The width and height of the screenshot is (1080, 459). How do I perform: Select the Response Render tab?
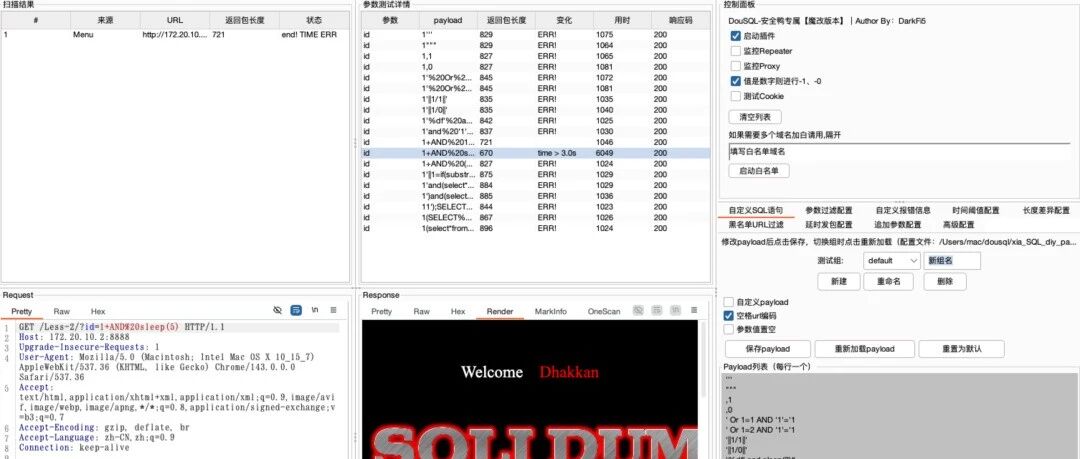499,312
